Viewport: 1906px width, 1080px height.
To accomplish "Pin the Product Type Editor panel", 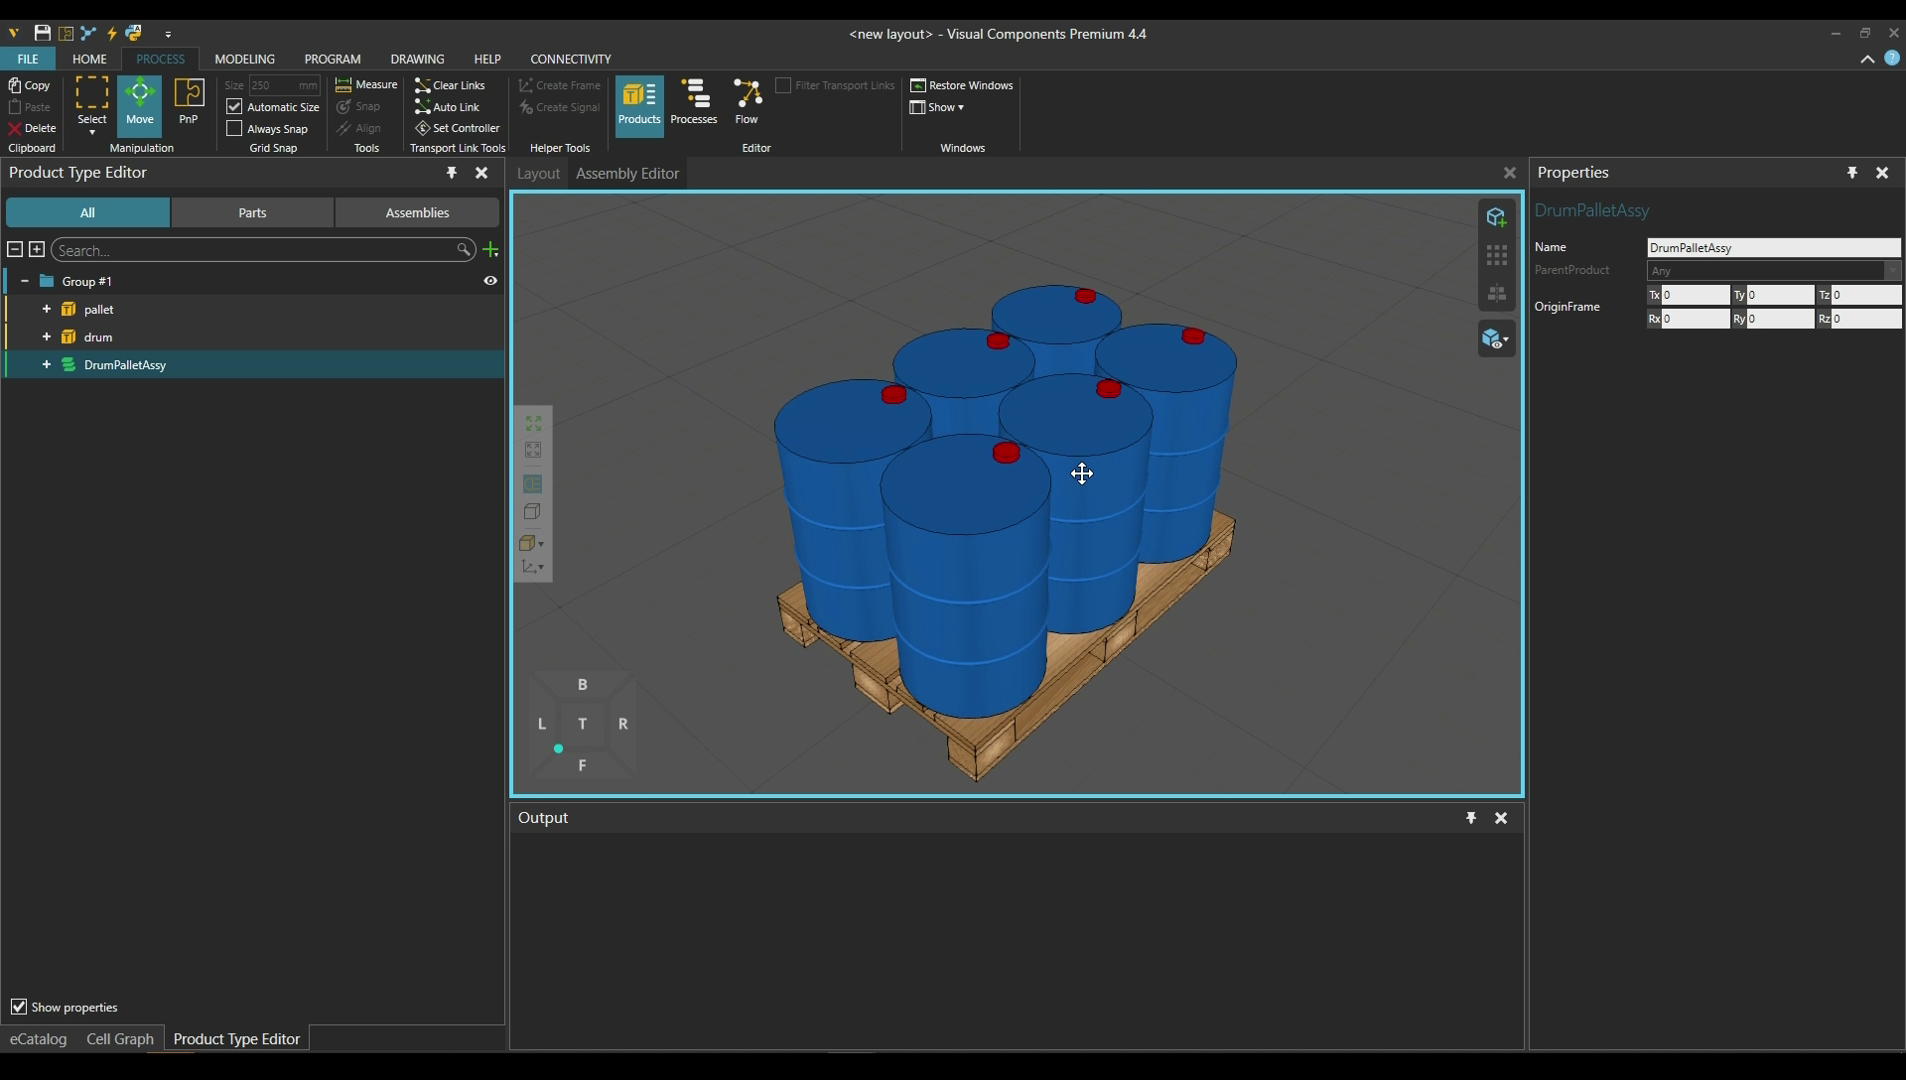I will click(451, 173).
